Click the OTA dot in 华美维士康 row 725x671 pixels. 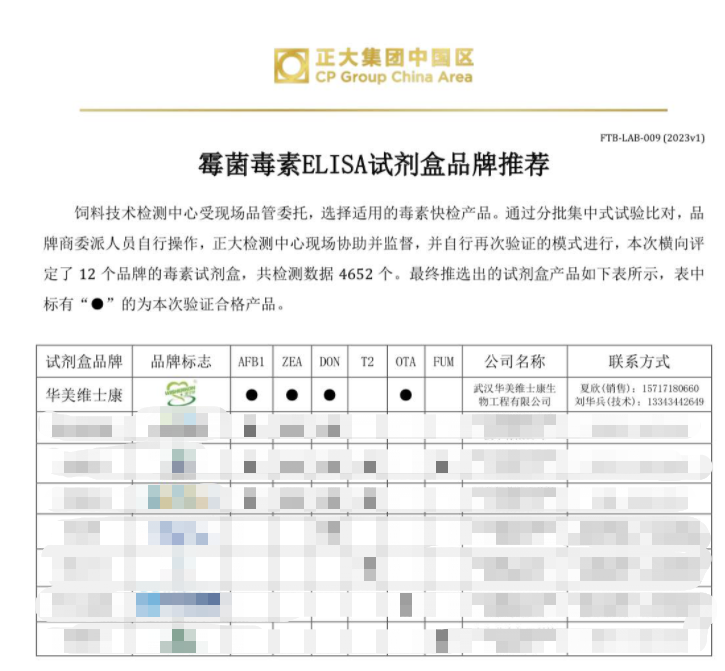pyautogui.click(x=406, y=395)
